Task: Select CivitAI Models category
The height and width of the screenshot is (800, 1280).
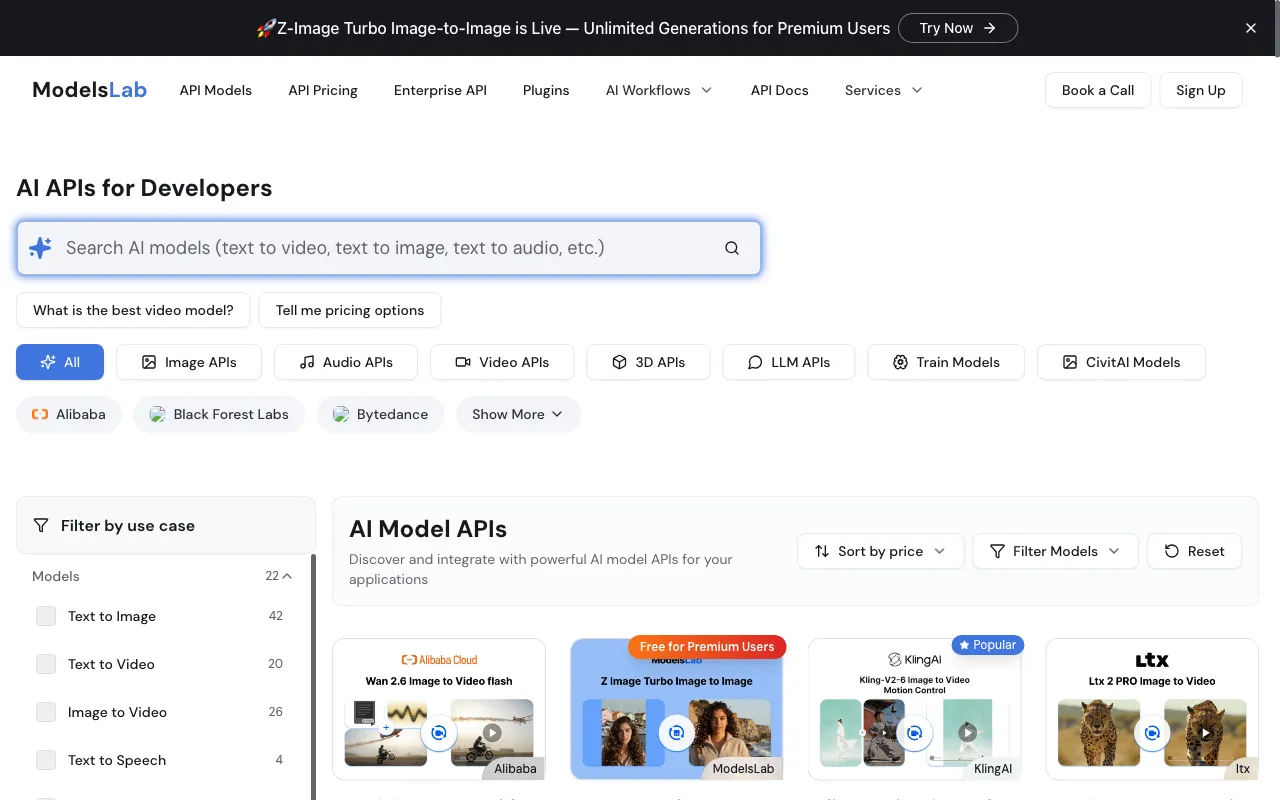Action: coord(1121,362)
